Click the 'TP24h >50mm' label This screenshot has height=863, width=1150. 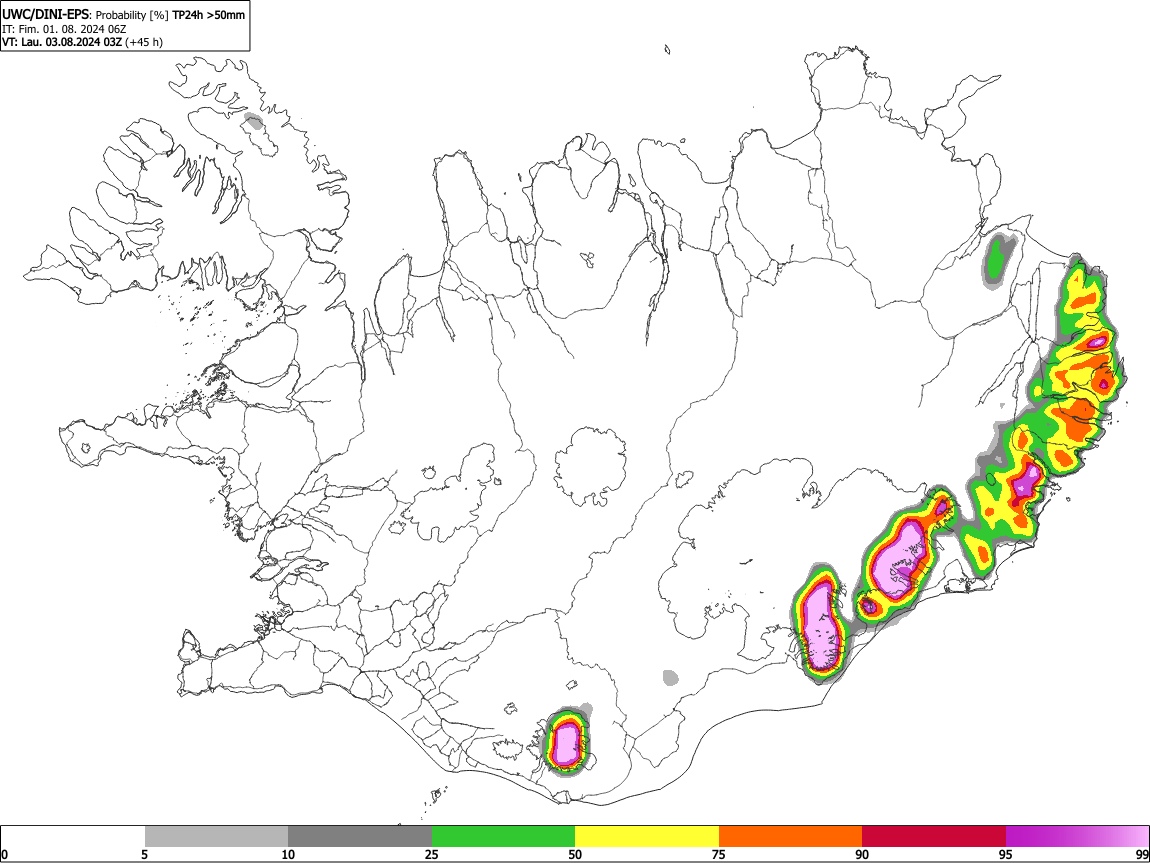point(208,15)
